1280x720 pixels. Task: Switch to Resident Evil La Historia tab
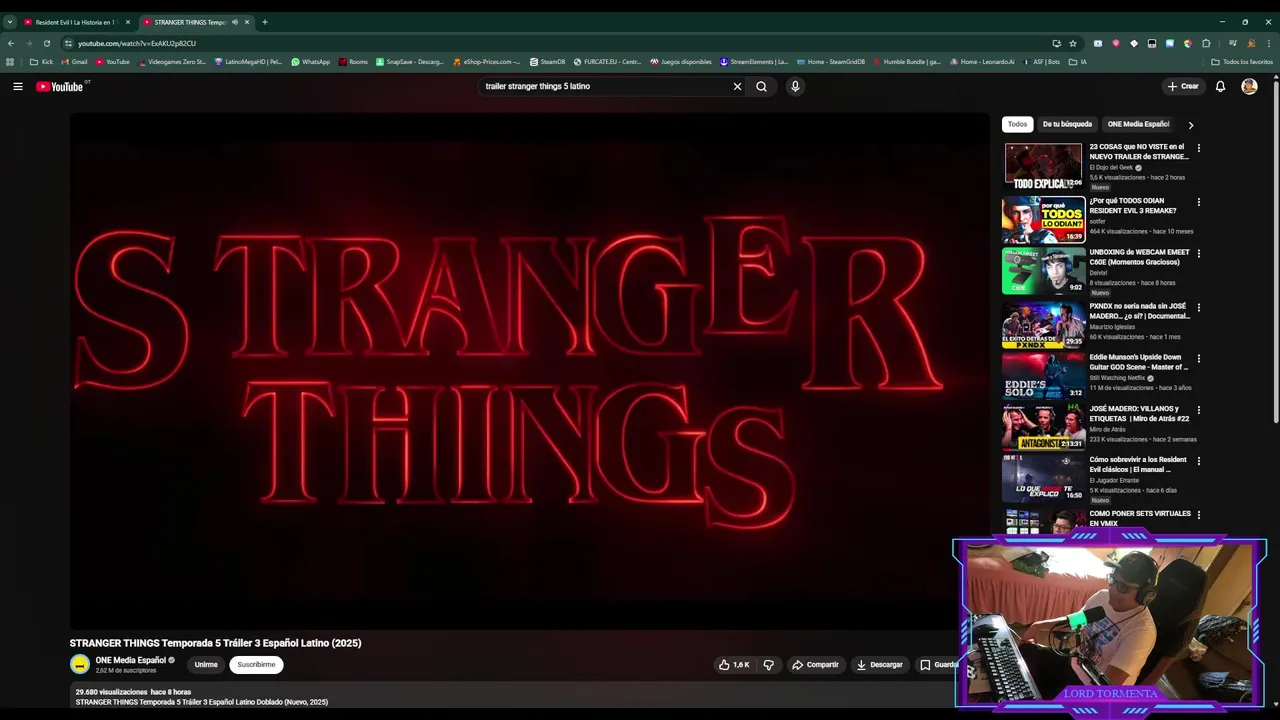pos(77,22)
